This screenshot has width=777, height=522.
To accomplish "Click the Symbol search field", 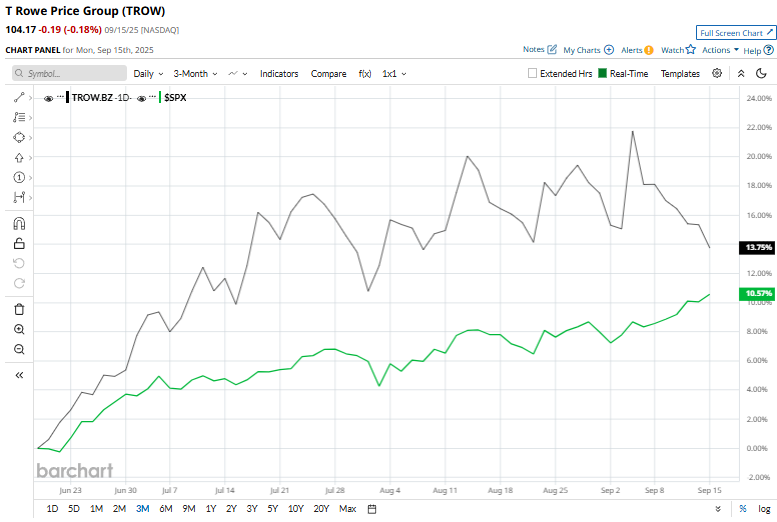I will coord(69,73).
